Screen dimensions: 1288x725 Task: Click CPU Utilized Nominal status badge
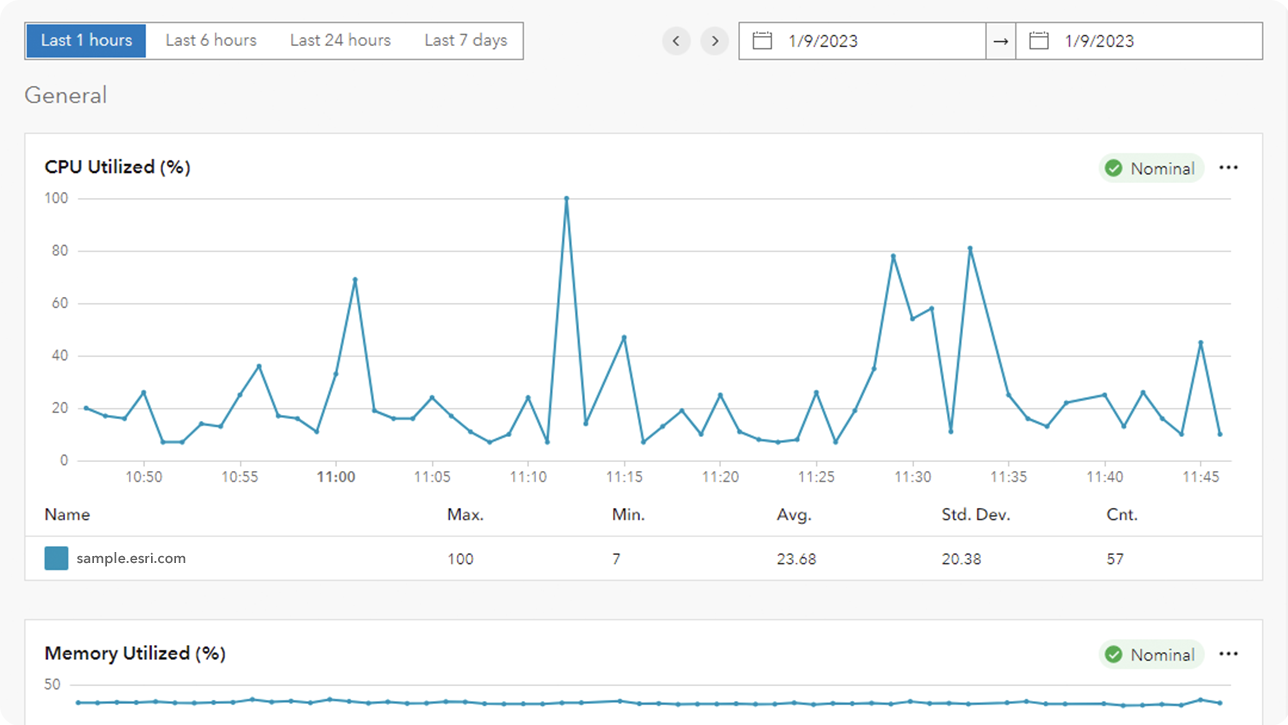tap(1151, 168)
